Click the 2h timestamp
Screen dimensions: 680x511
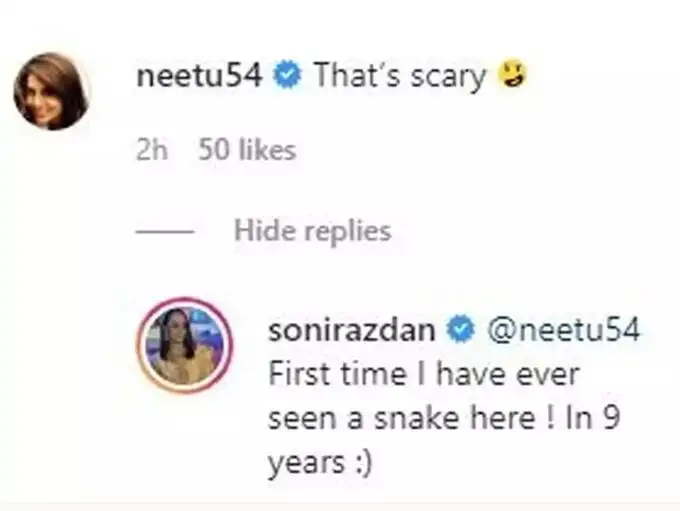[x=150, y=150]
